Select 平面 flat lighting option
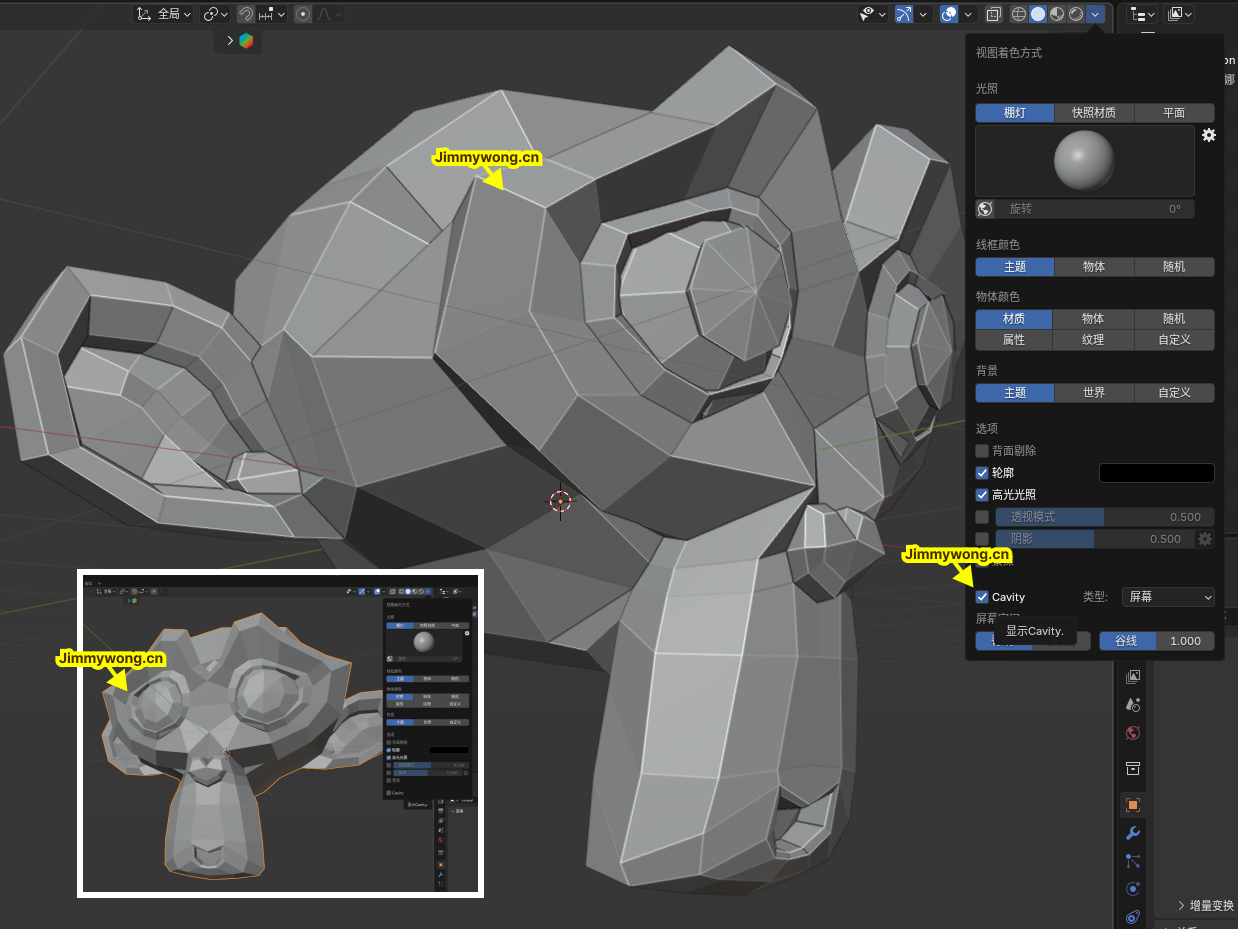This screenshot has width=1238, height=943. click(x=1174, y=113)
